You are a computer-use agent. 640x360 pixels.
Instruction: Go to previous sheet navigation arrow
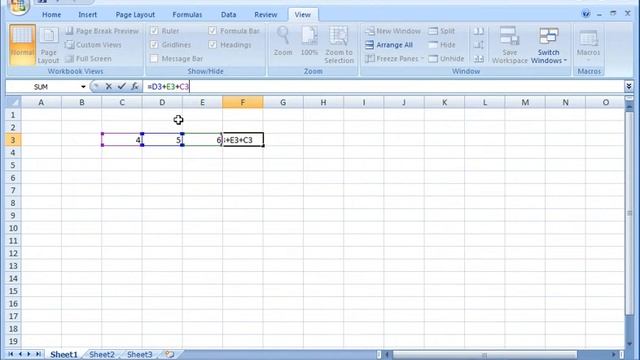pos(20,354)
